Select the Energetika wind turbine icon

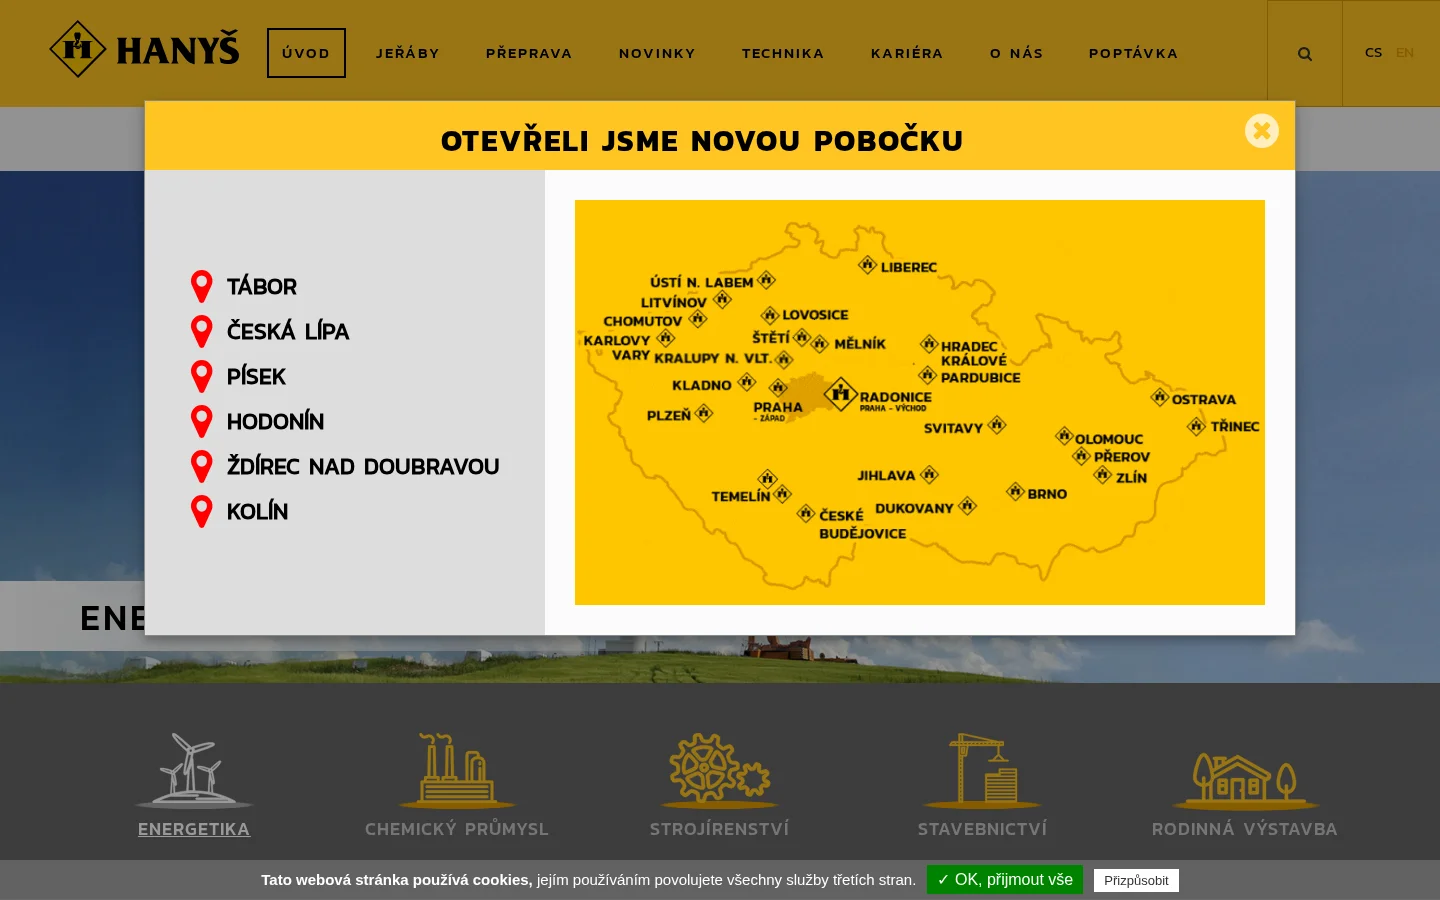(x=194, y=770)
